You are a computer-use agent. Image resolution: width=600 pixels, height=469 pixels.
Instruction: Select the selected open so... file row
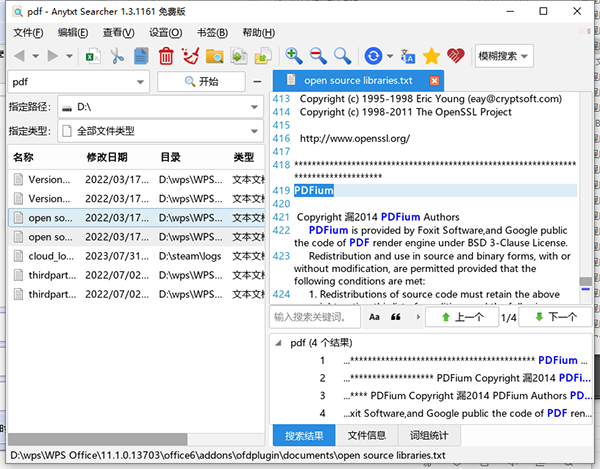(137, 218)
